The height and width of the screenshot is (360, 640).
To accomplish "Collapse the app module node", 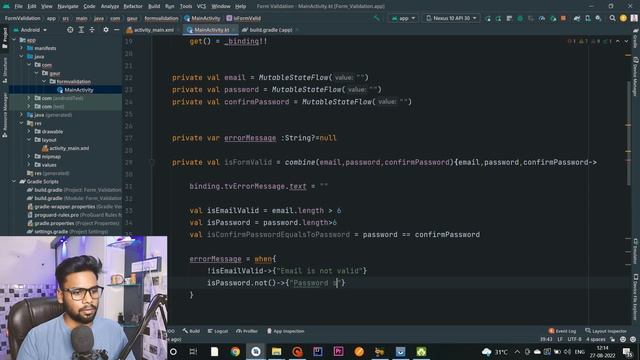I will click(15, 40).
